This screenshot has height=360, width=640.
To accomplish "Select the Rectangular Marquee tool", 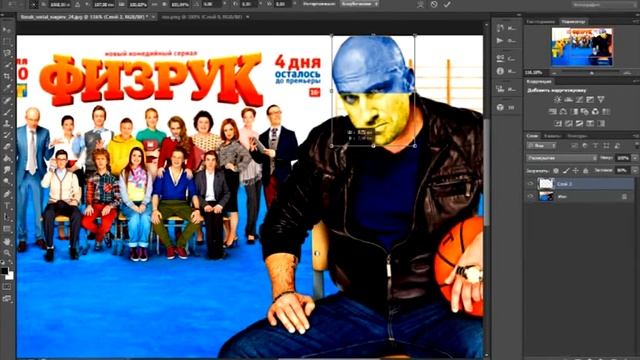I will point(7,42).
